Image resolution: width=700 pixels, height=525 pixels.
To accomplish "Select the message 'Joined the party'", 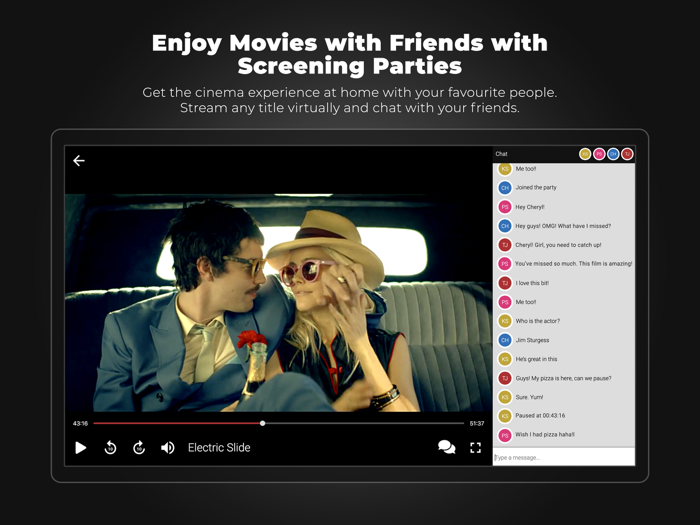I will pyautogui.click(x=536, y=188).
